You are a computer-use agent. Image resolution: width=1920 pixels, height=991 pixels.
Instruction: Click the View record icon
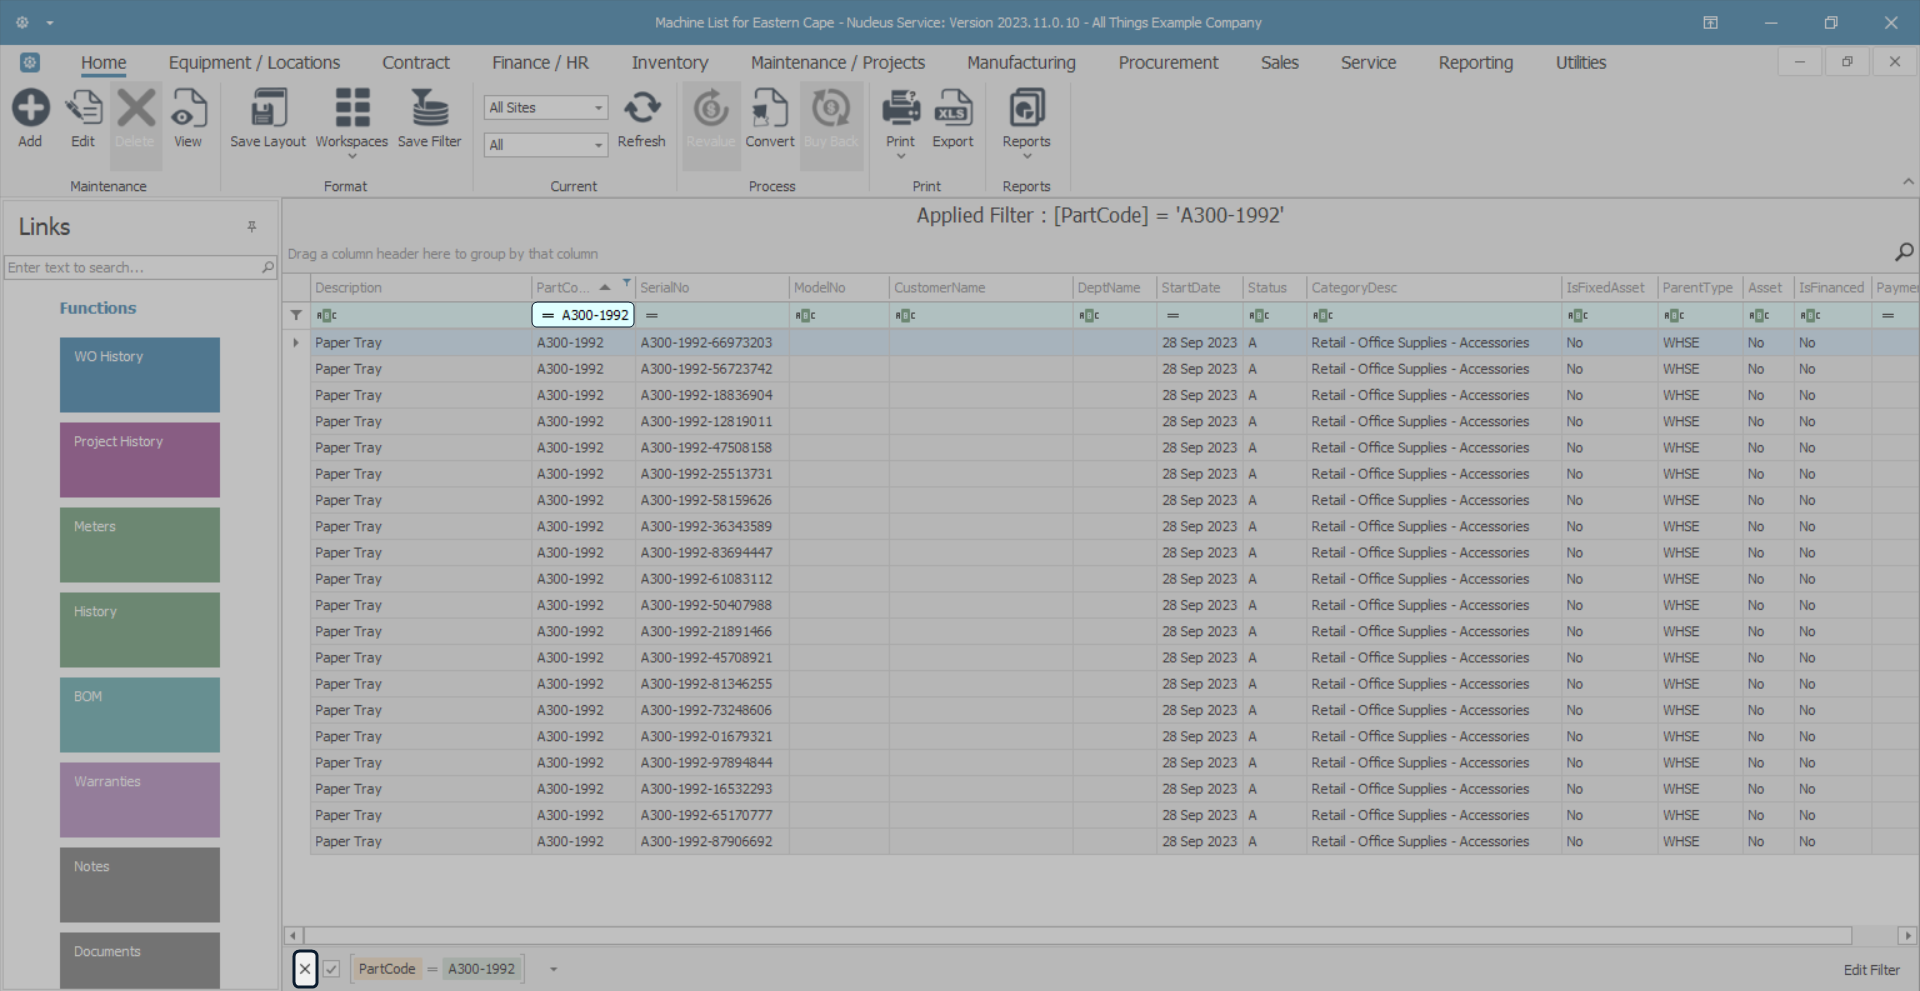click(188, 108)
